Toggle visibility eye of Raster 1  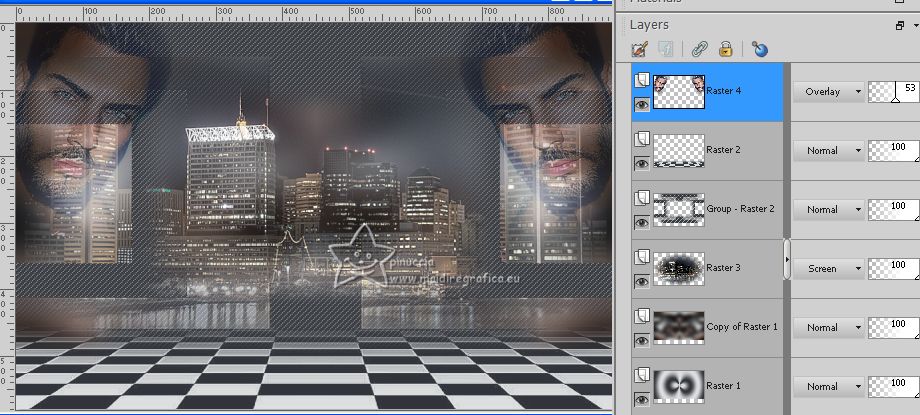[642, 400]
